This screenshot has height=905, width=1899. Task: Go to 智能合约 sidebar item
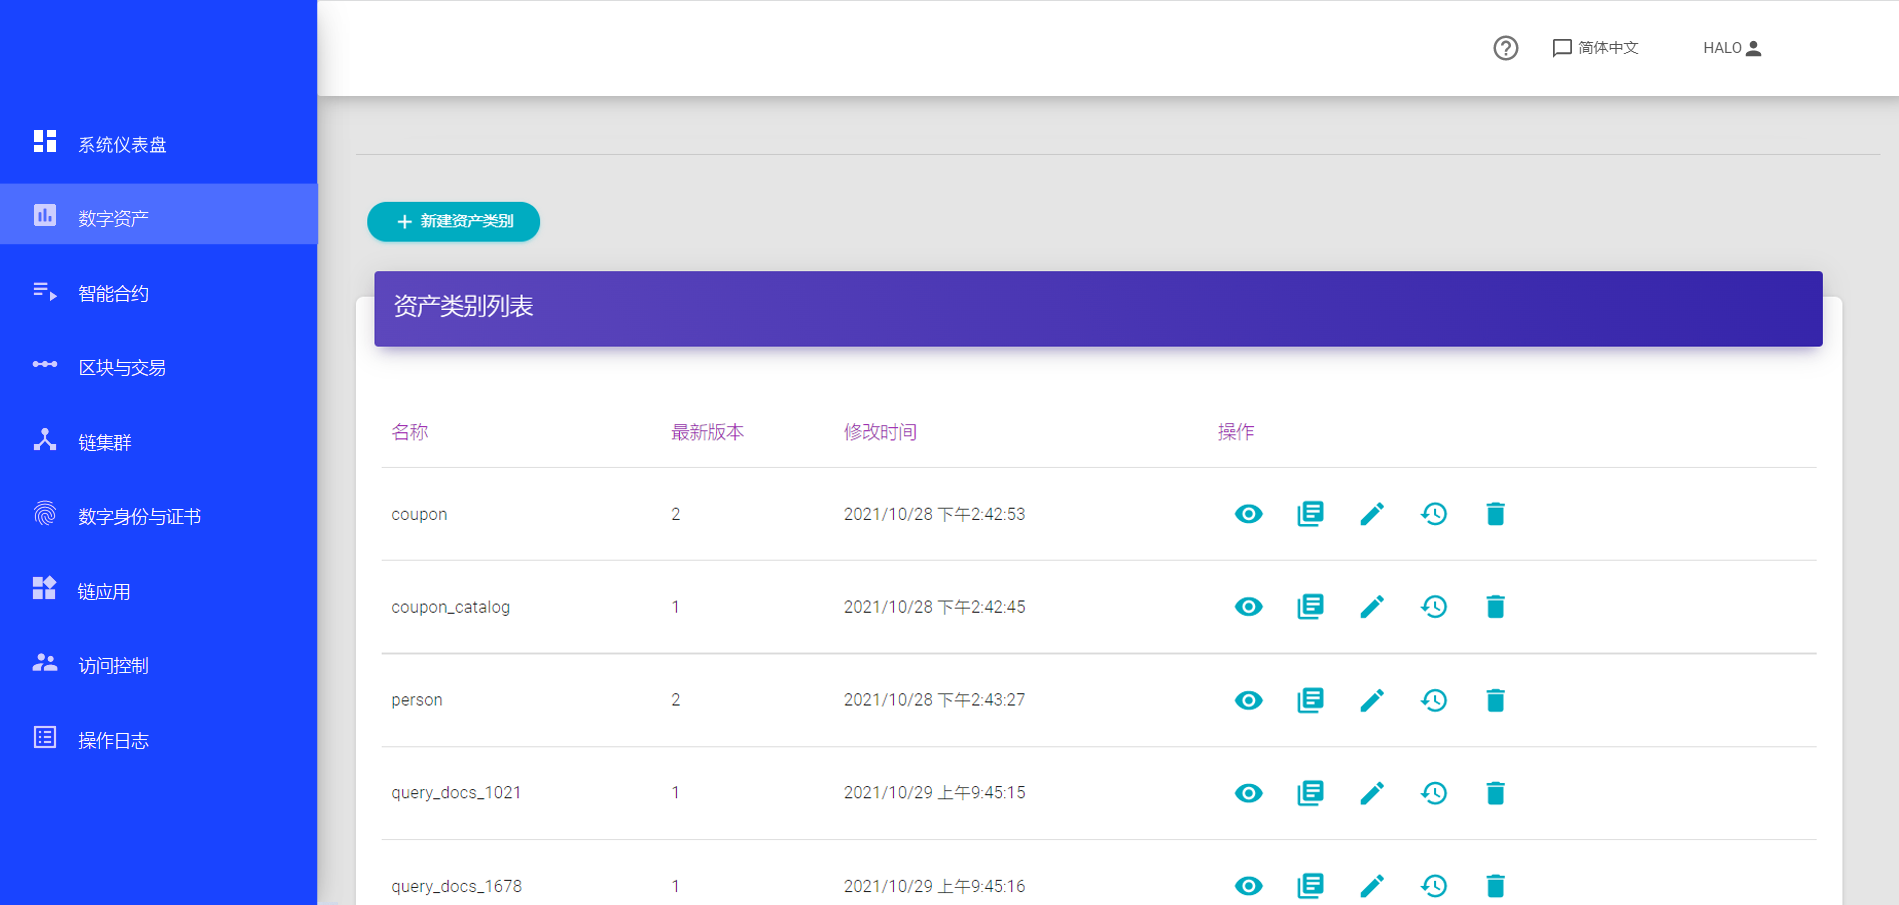[113, 293]
